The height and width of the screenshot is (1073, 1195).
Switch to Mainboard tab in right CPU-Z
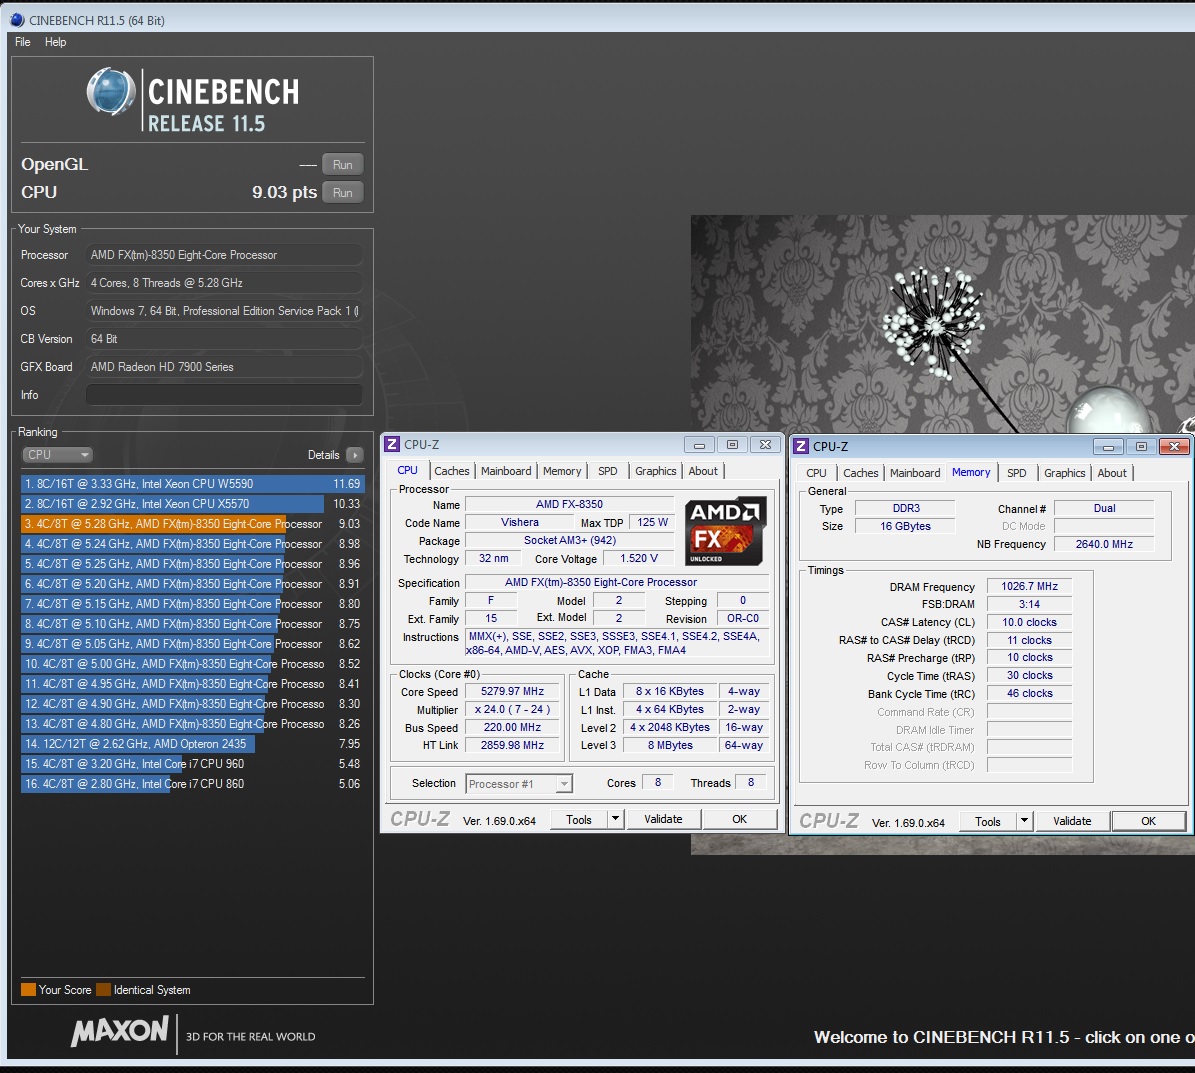click(915, 473)
